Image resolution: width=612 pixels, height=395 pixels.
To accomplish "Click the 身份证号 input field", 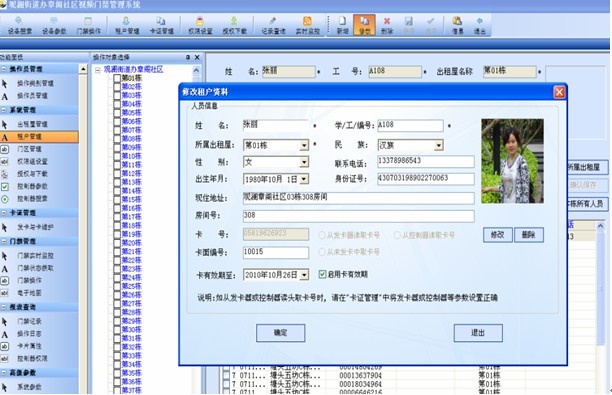I will (425, 179).
